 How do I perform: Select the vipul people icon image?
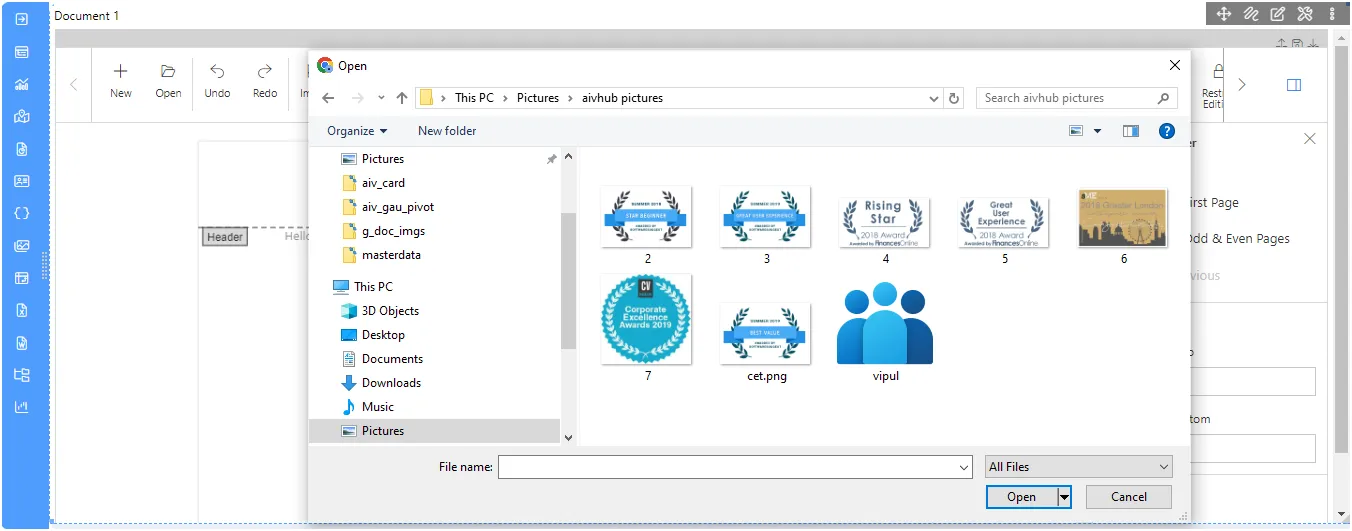(x=885, y=323)
